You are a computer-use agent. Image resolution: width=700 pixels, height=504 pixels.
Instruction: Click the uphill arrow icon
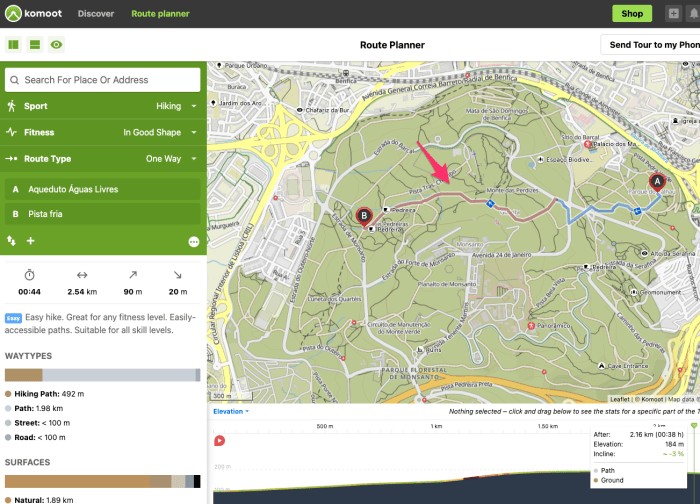click(133, 275)
